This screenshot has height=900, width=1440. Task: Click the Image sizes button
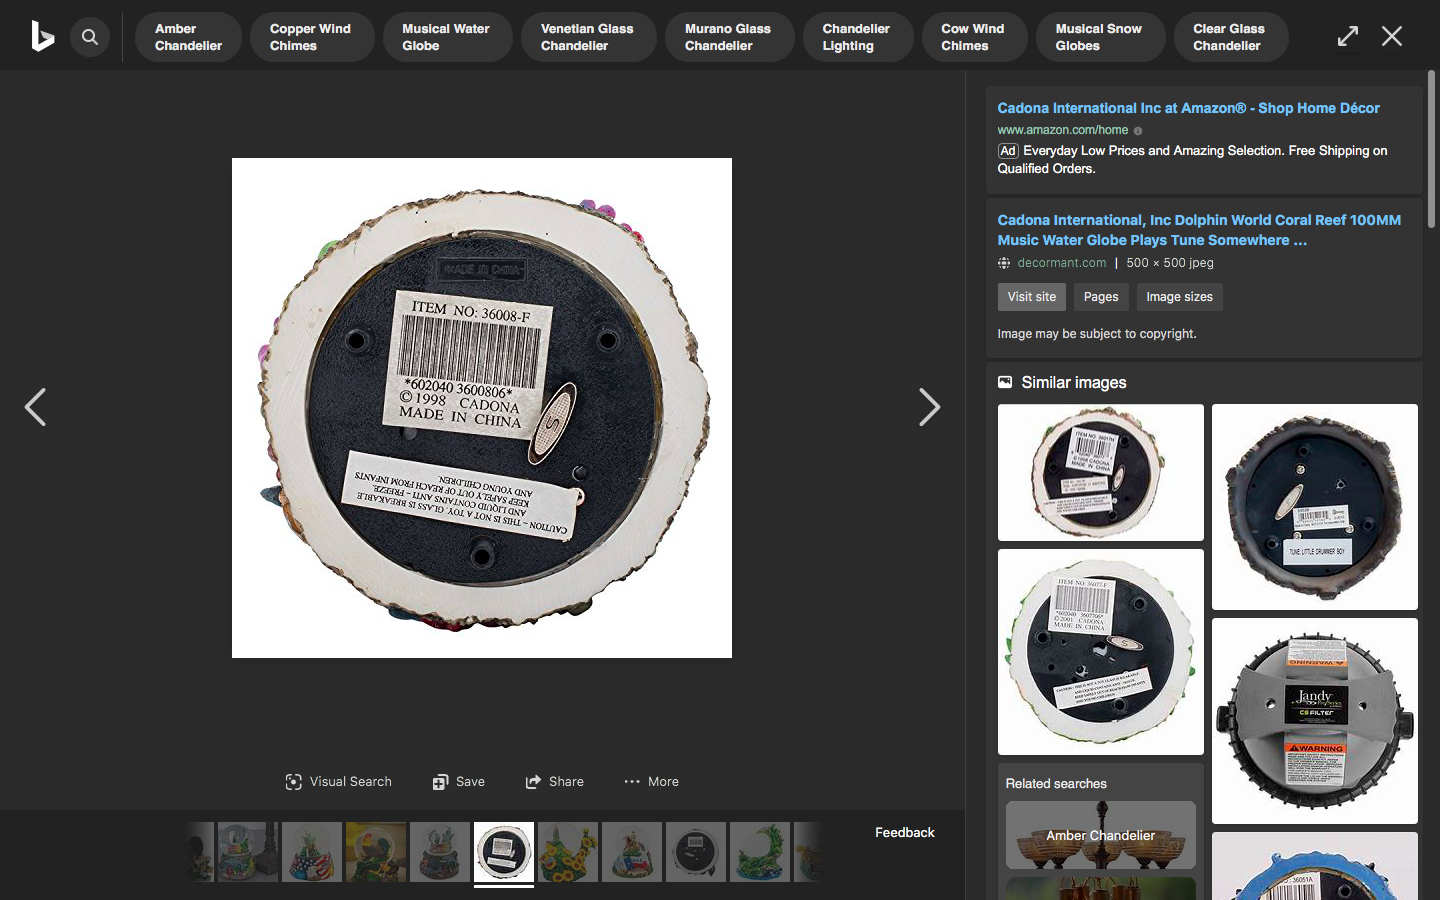pos(1179,297)
